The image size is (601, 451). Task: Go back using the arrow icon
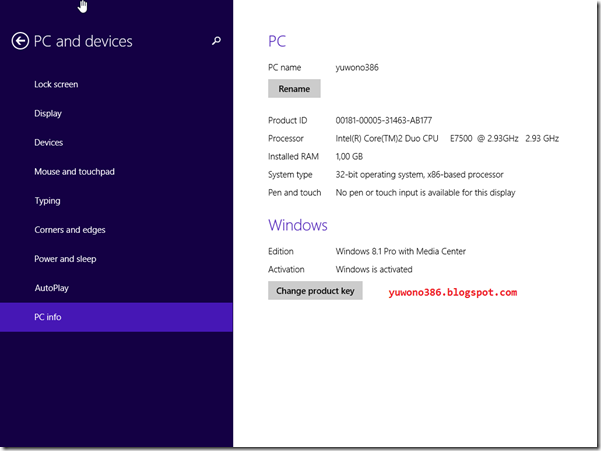coord(20,41)
